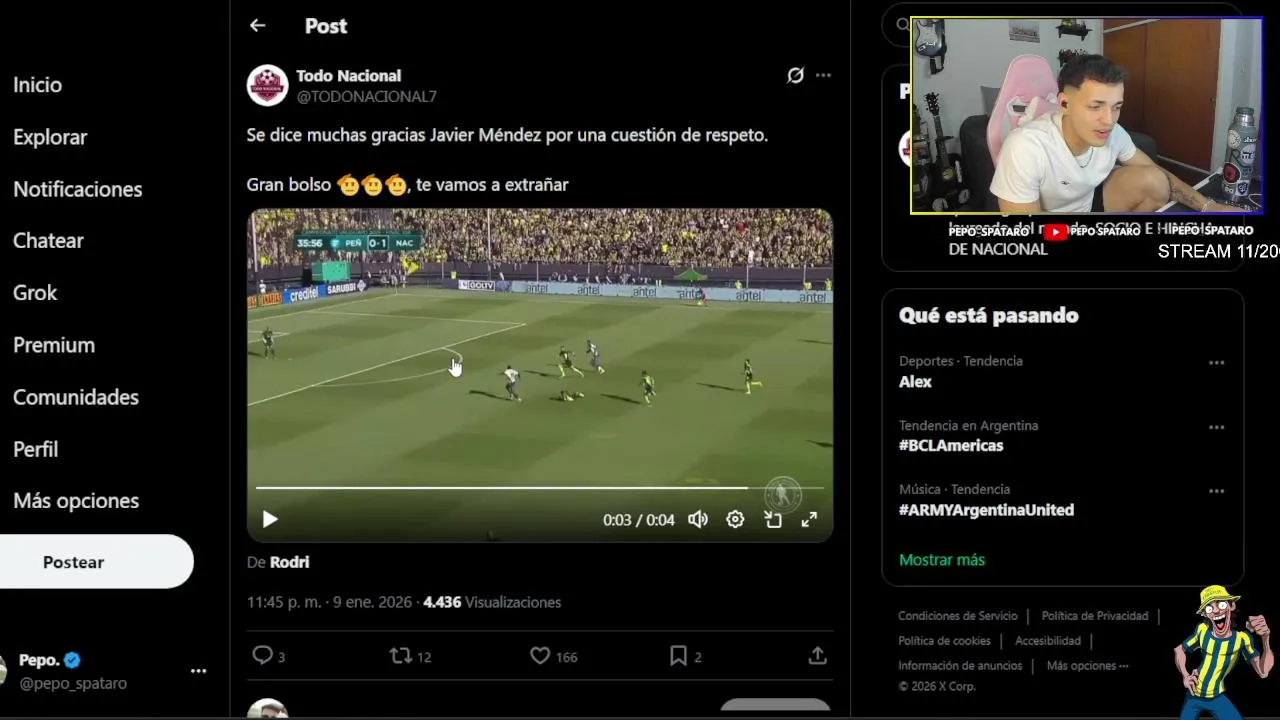Click Mostrar más under trends
This screenshot has height=720, width=1280.
point(942,560)
